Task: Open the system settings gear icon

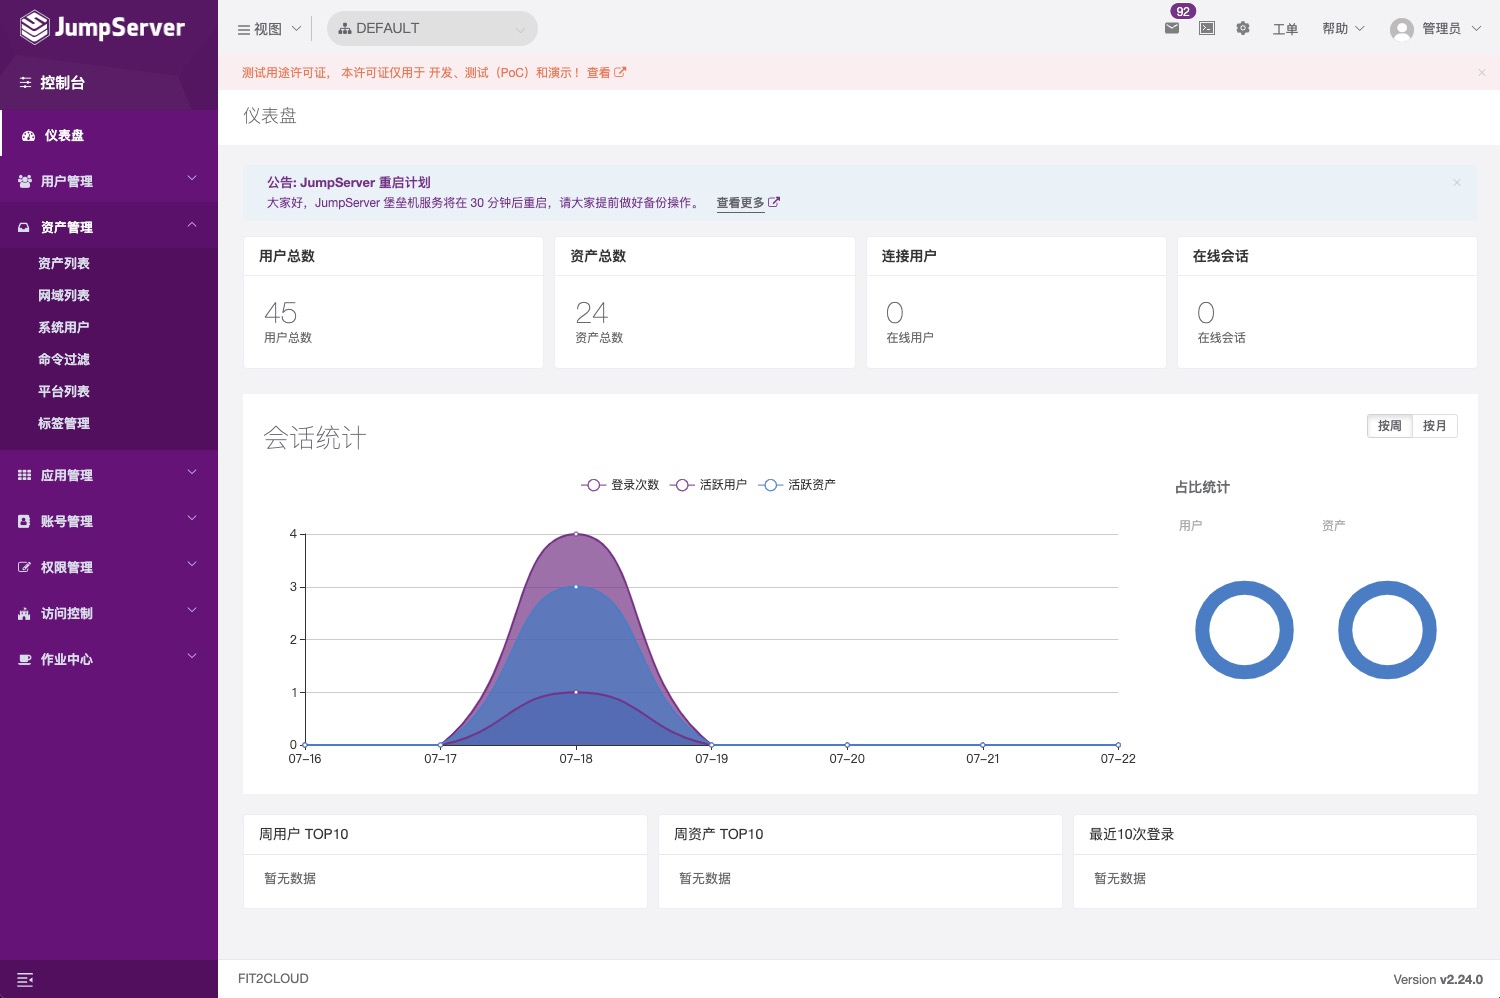Action: (x=1242, y=28)
